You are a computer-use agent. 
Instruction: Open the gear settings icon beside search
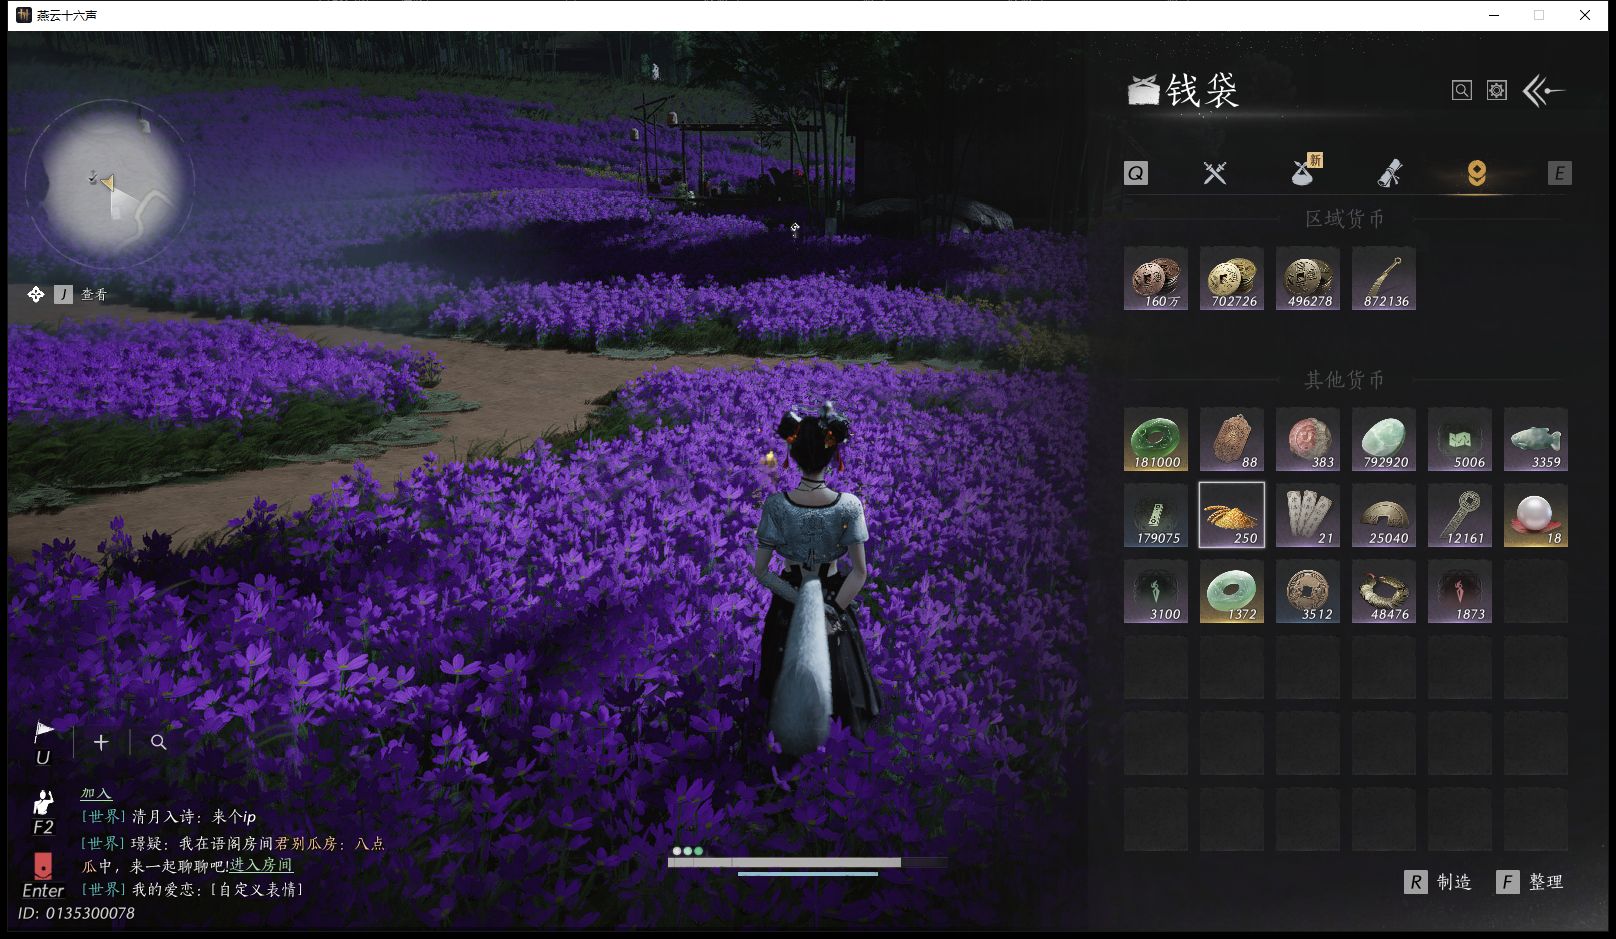point(1497,90)
